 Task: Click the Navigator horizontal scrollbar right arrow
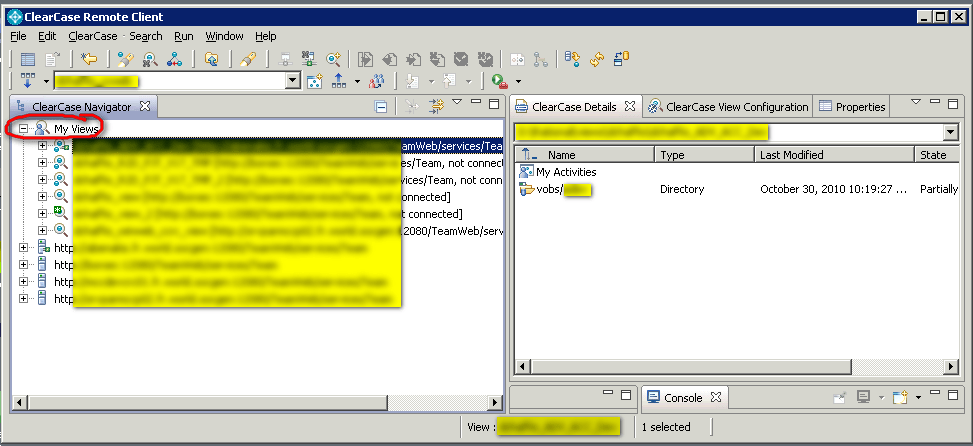coord(495,403)
